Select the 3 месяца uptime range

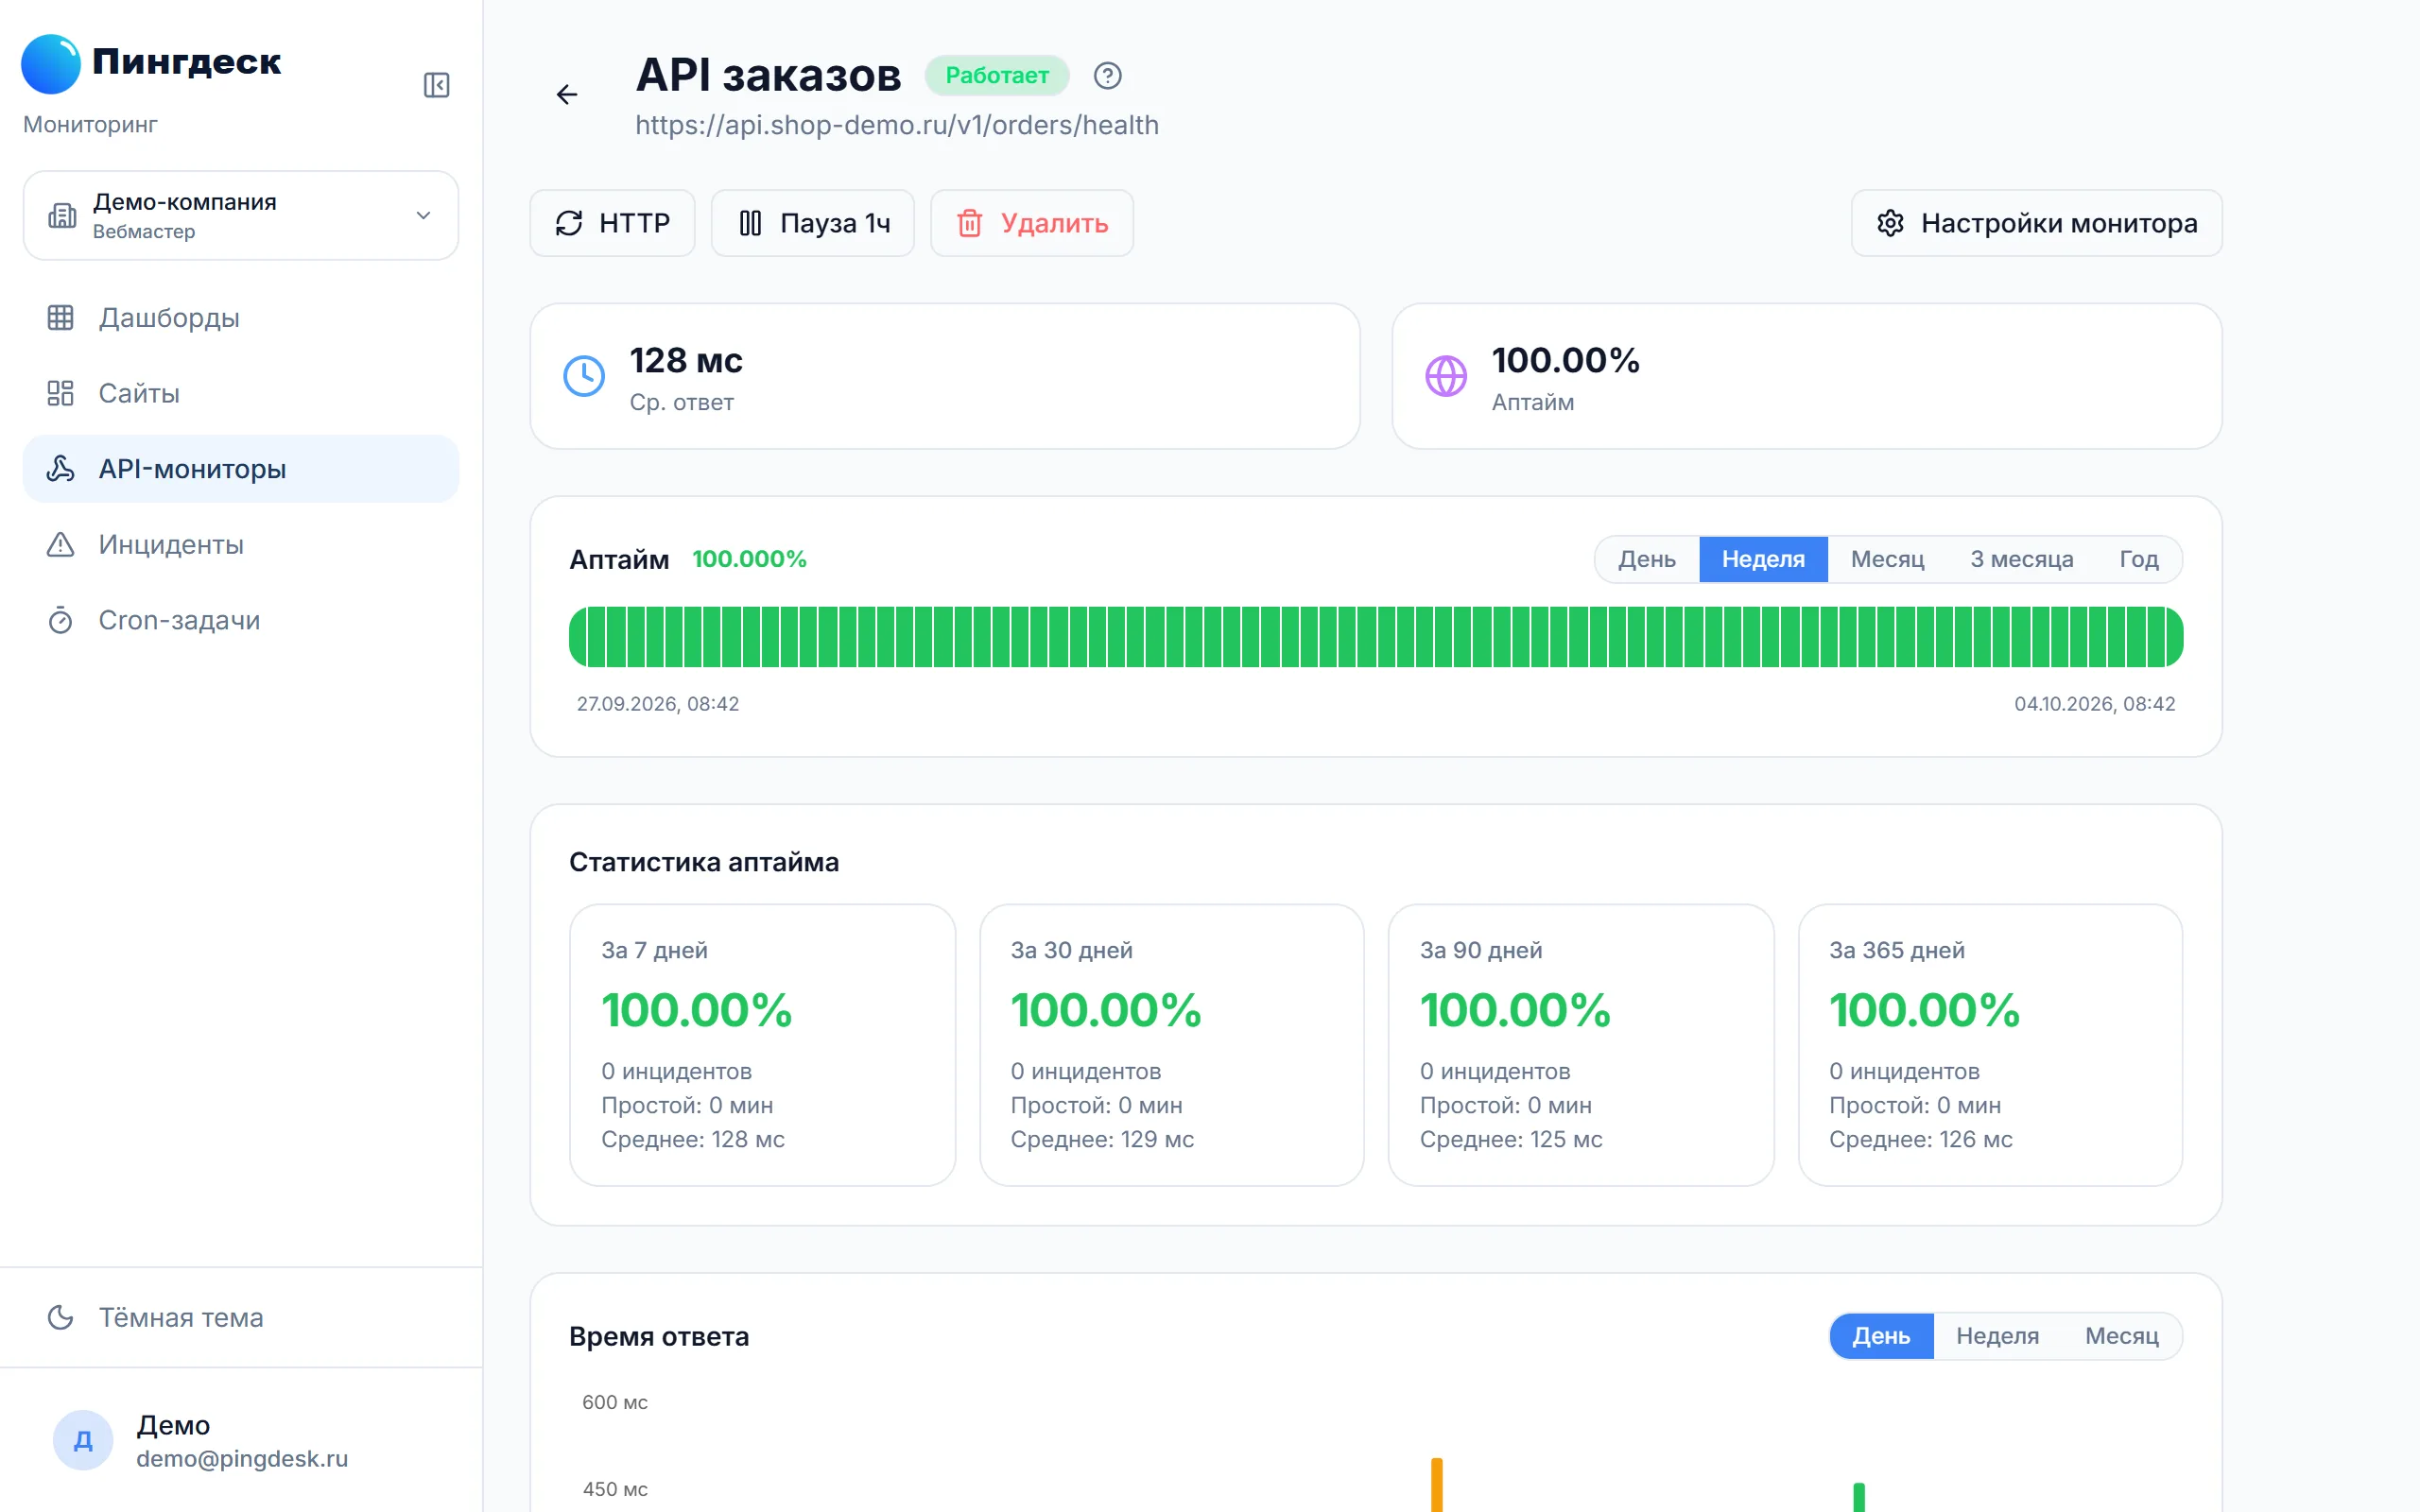pos(2021,559)
